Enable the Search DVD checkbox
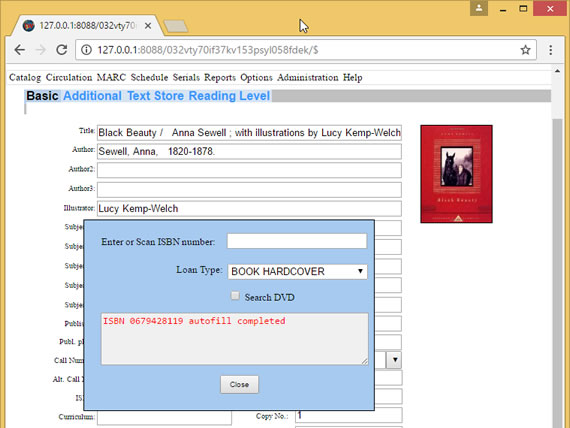570x428 pixels. point(235,296)
